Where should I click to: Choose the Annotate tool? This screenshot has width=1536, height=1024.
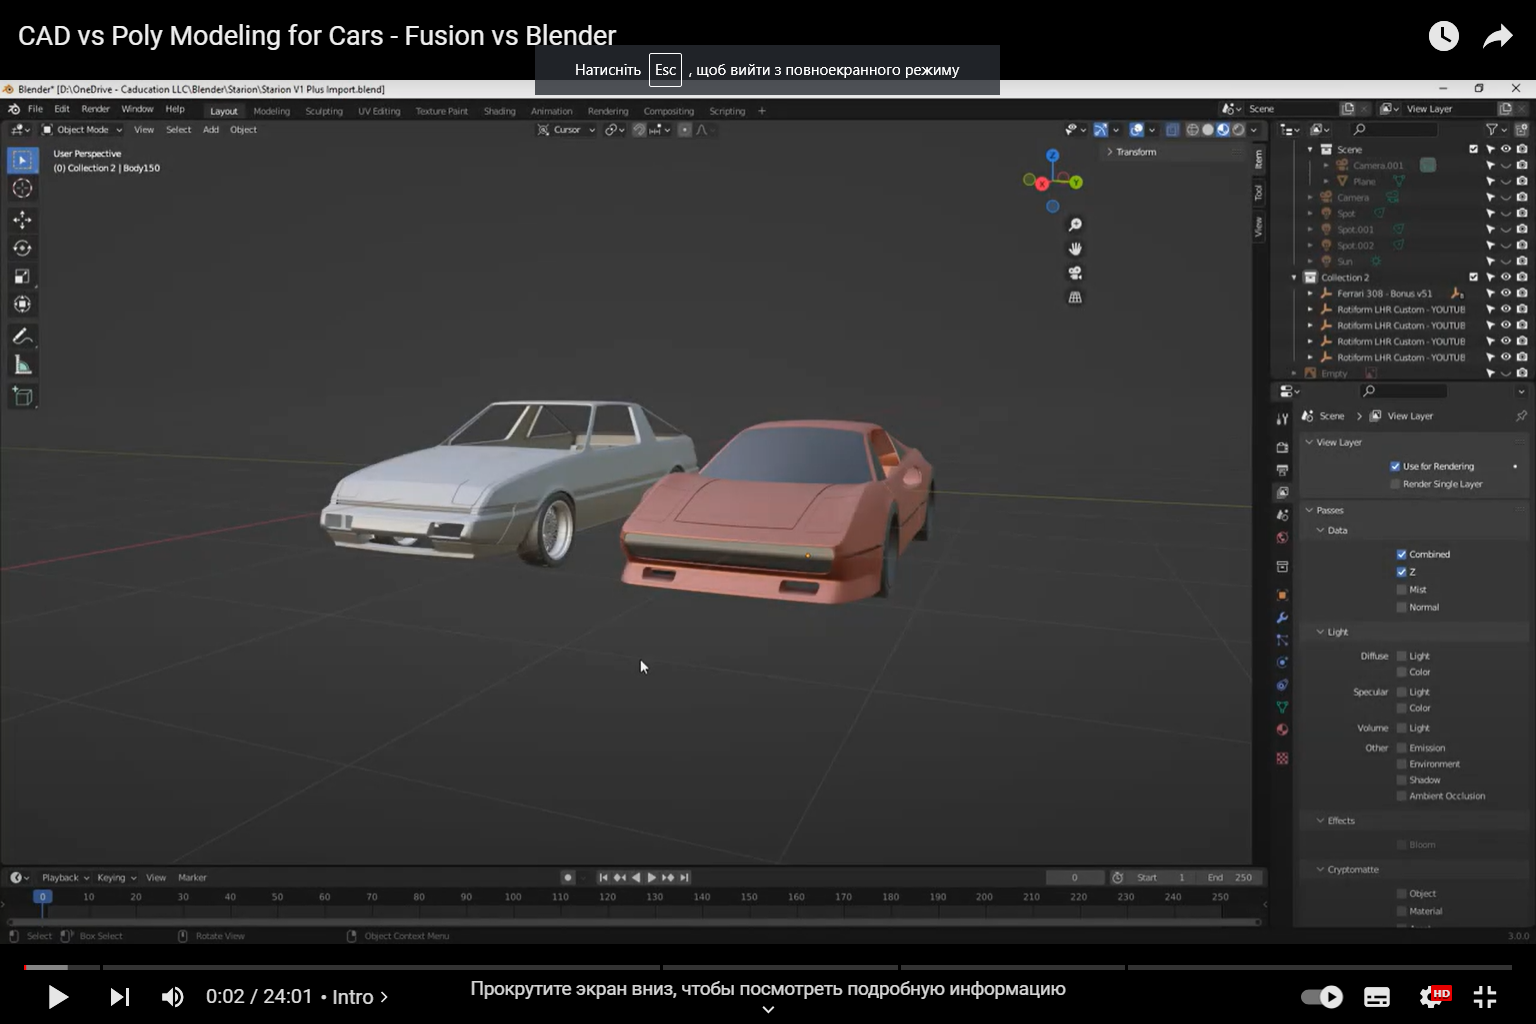[22, 336]
